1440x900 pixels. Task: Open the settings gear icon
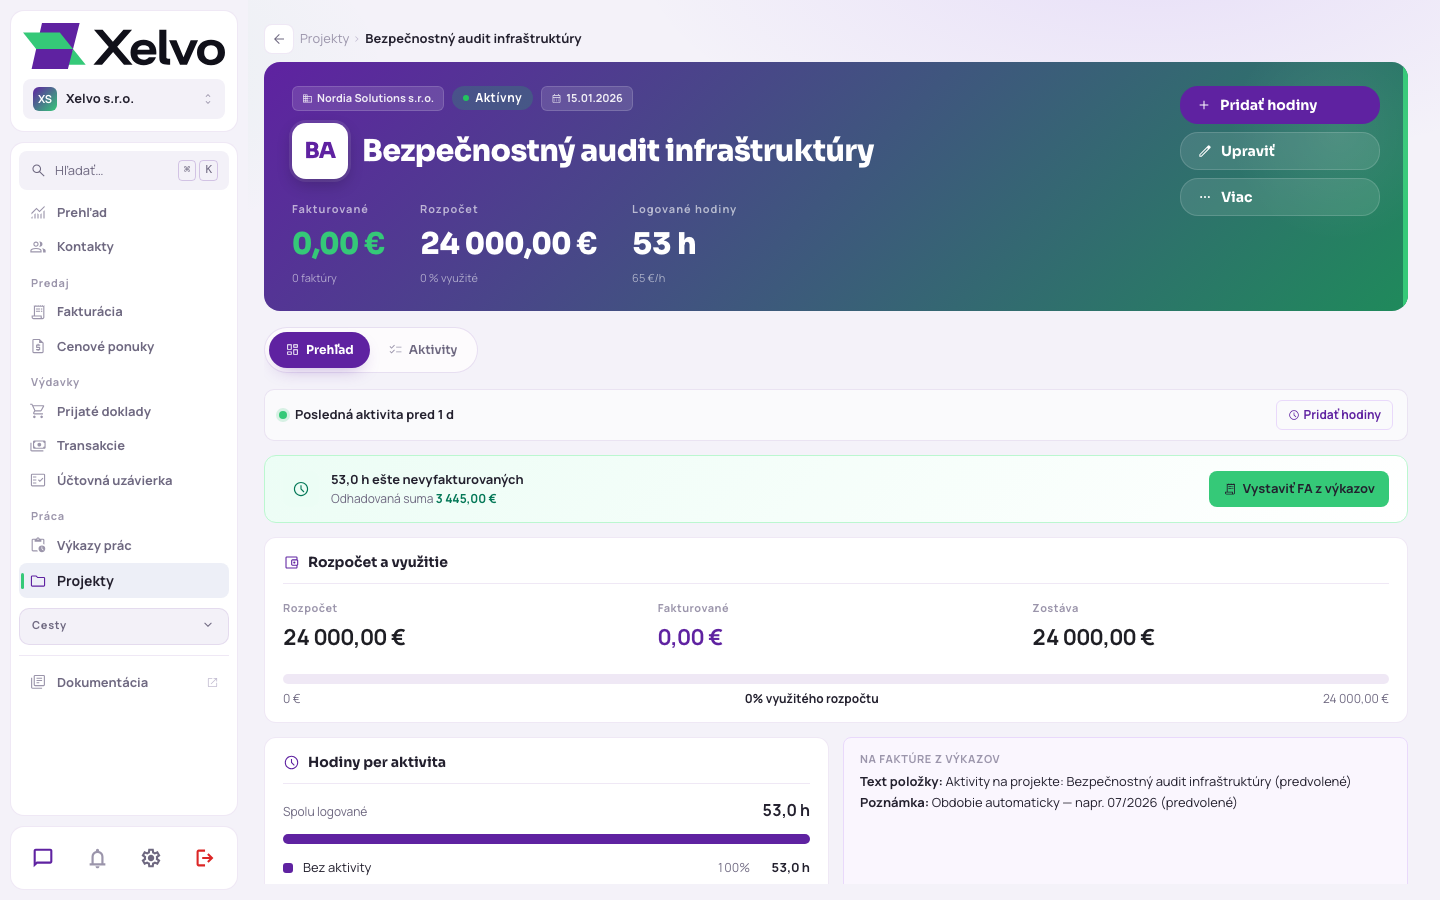click(151, 858)
